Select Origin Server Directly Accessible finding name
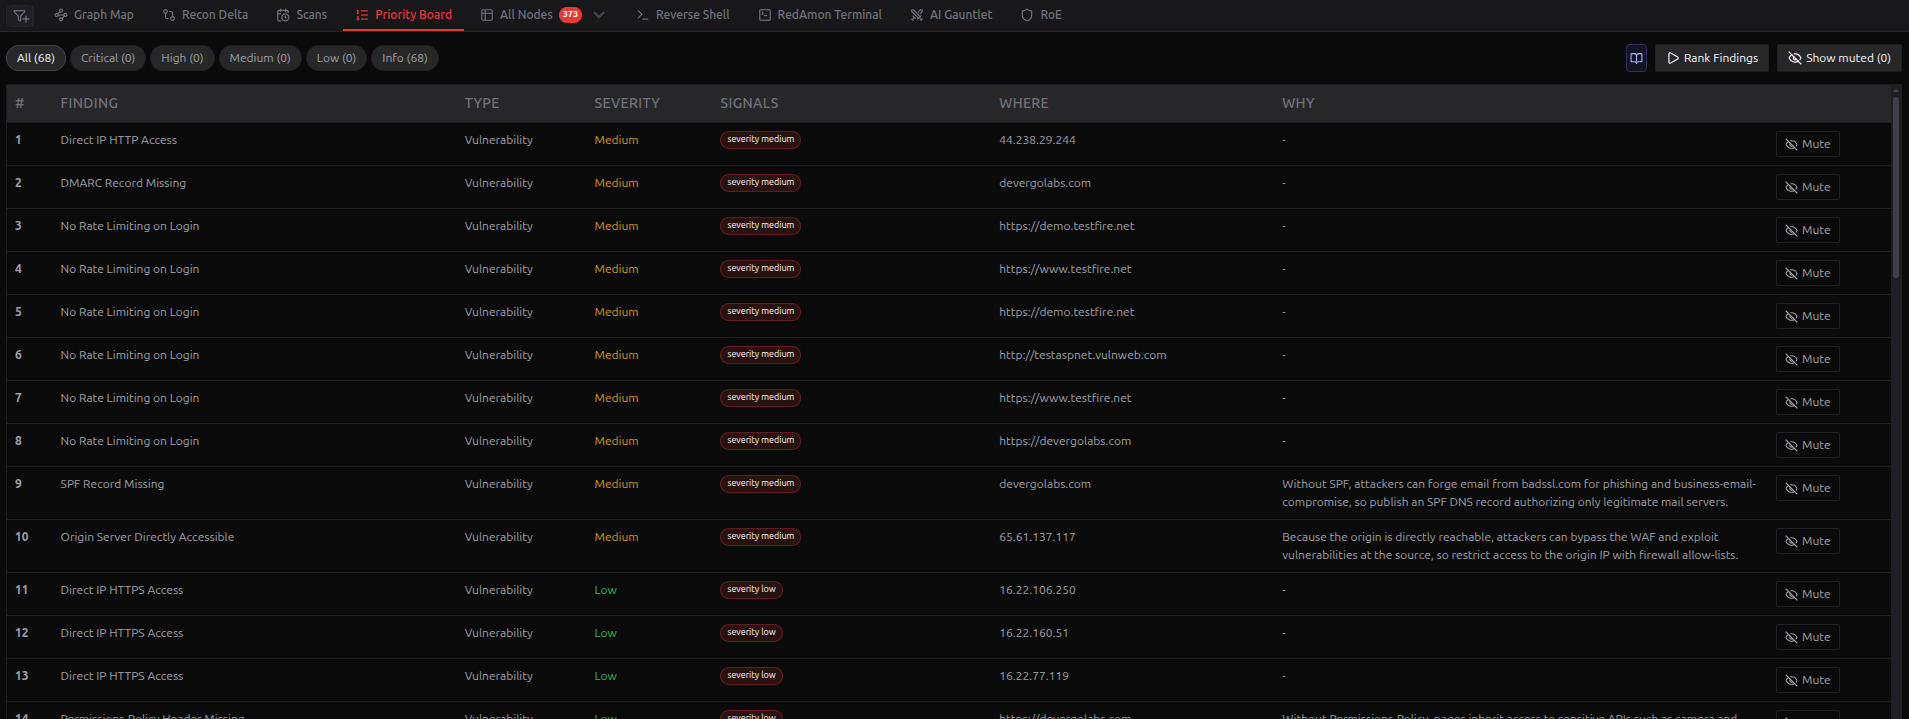Viewport: 1909px width, 719px height. tap(147, 537)
